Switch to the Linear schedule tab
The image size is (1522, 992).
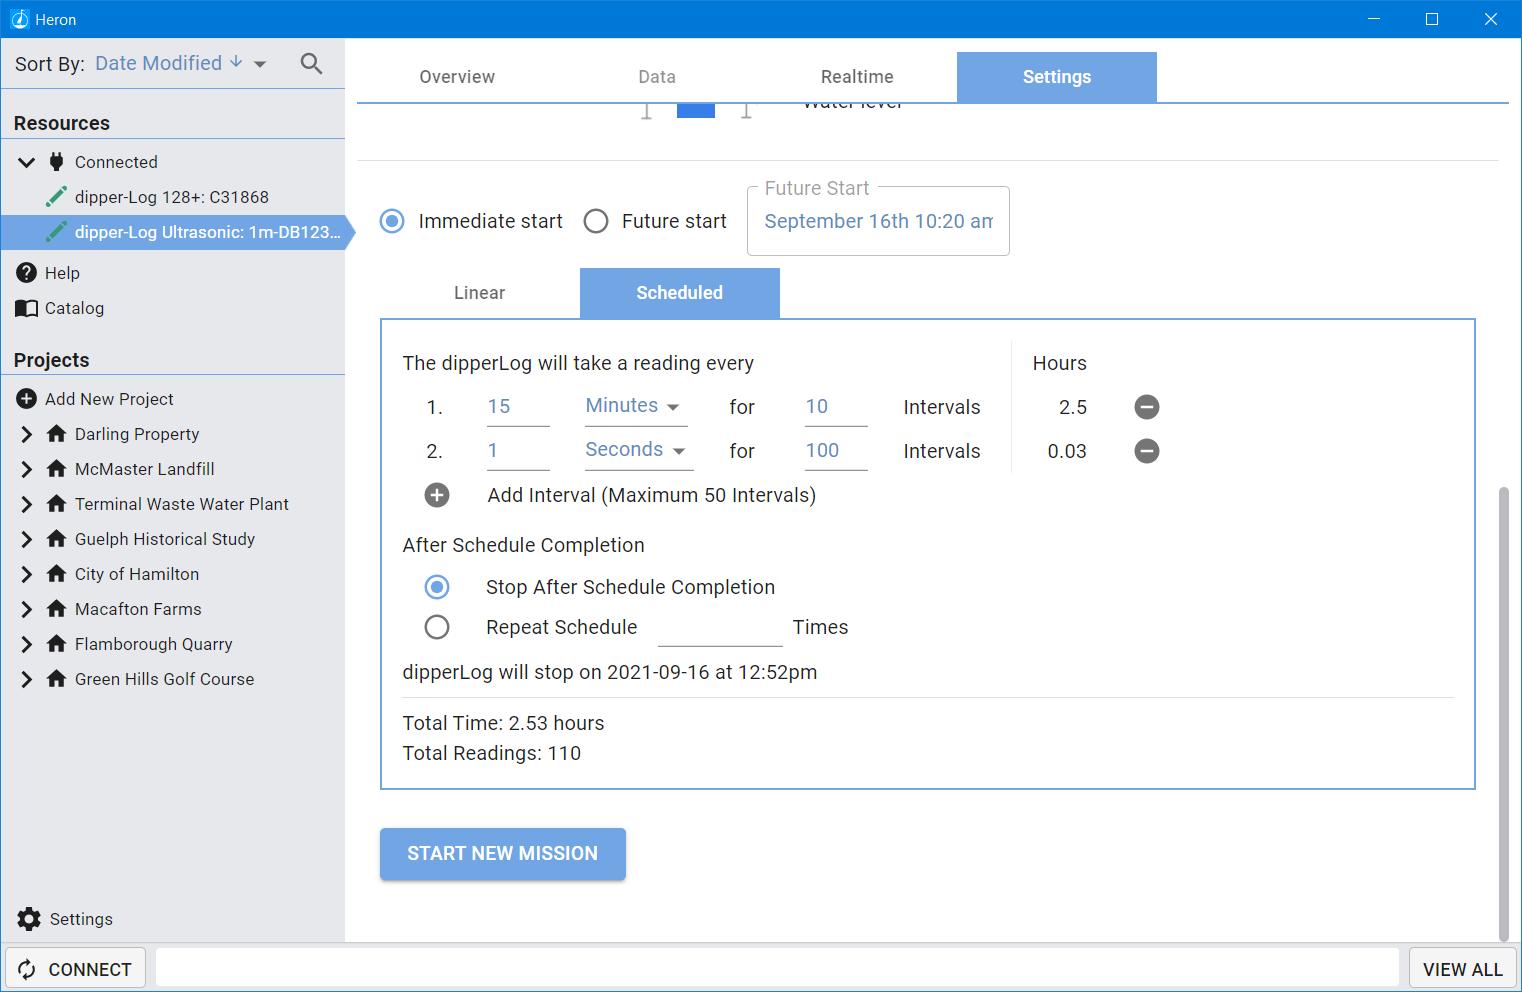click(480, 293)
